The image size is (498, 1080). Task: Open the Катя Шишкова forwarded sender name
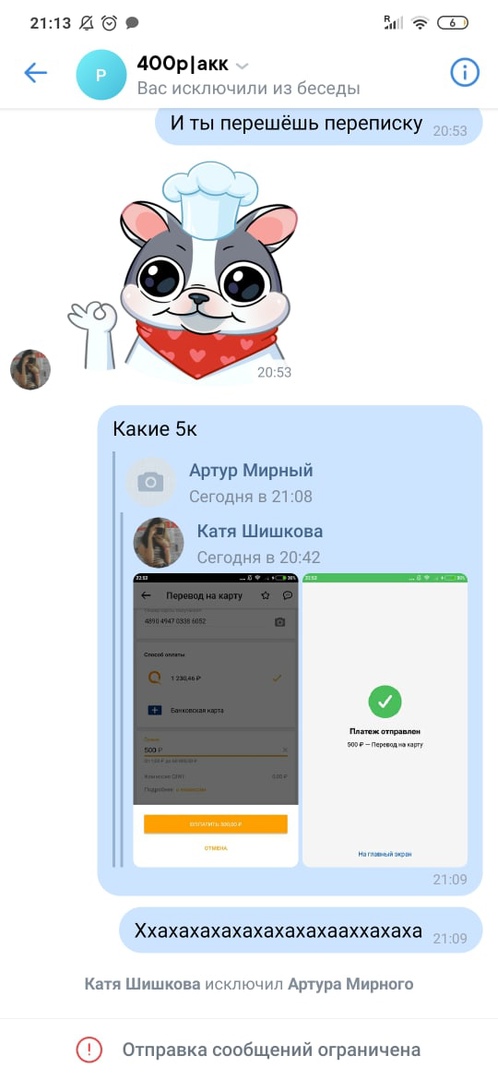point(260,531)
